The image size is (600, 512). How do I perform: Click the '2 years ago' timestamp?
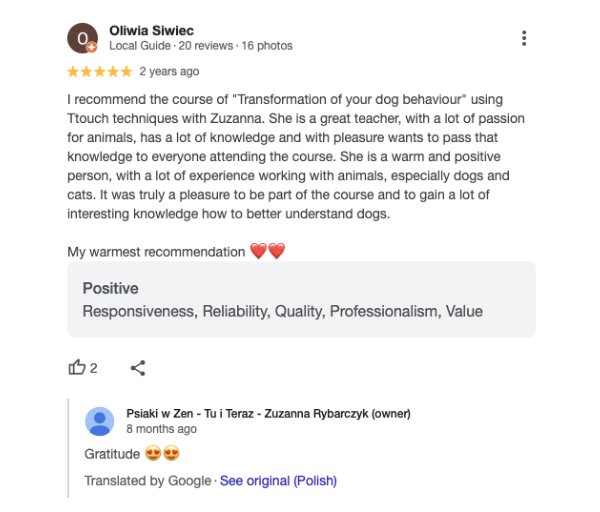169,72
